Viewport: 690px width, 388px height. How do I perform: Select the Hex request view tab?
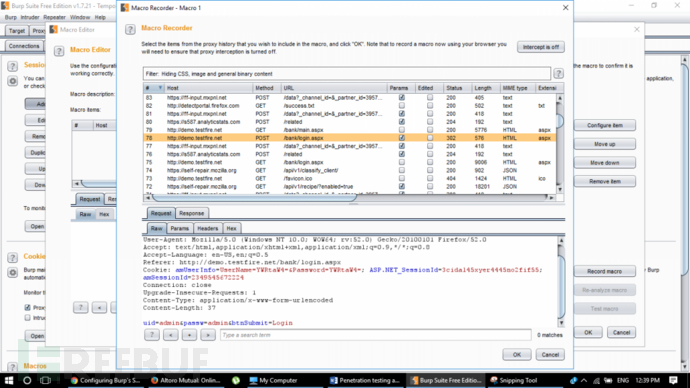coord(231,228)
